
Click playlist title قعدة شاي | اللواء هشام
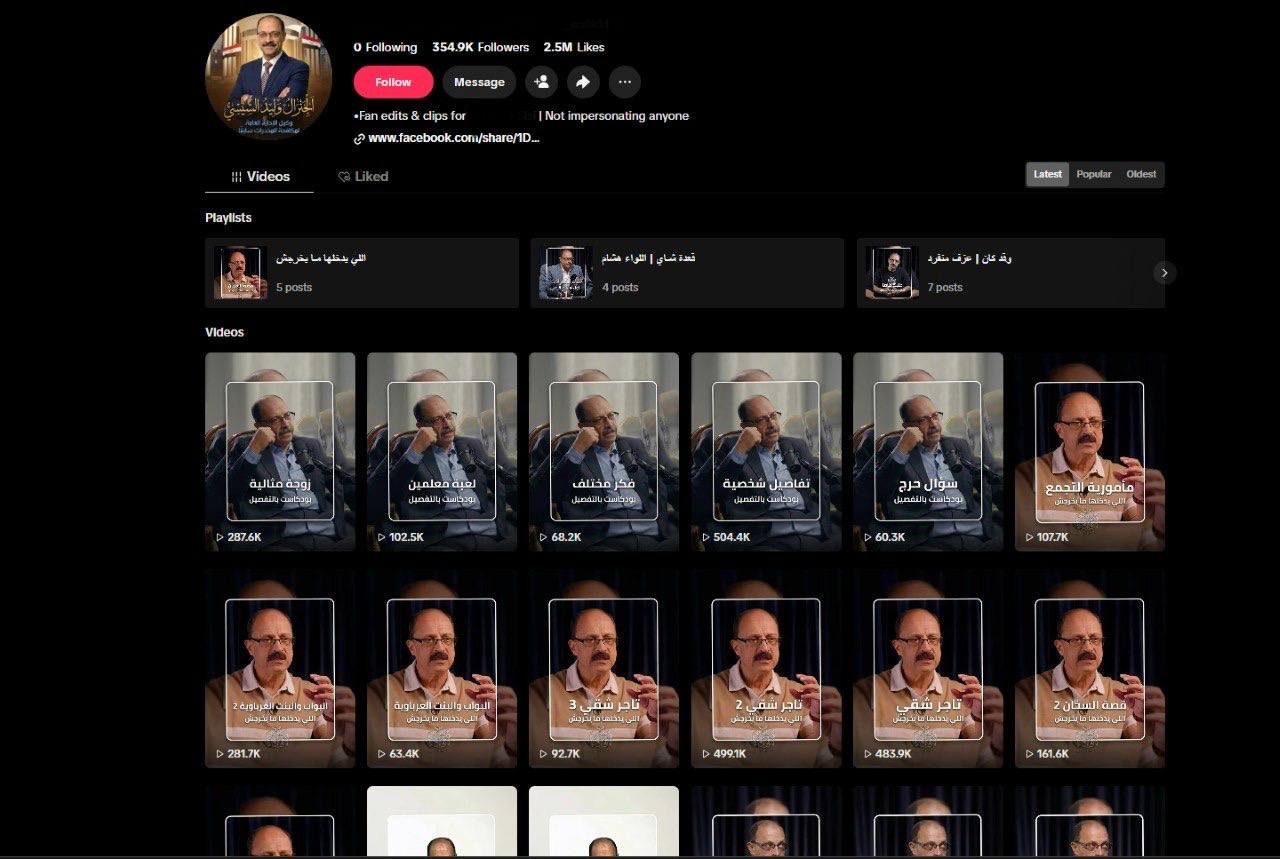[648, 258]
